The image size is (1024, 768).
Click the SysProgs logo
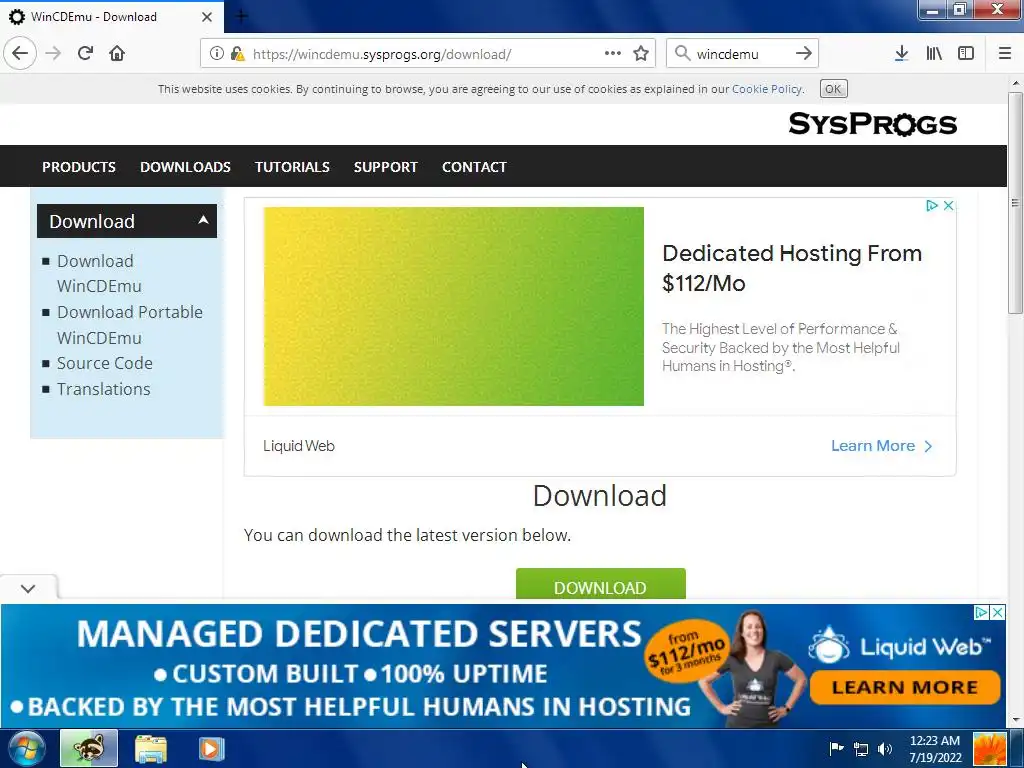pos(872,123)
